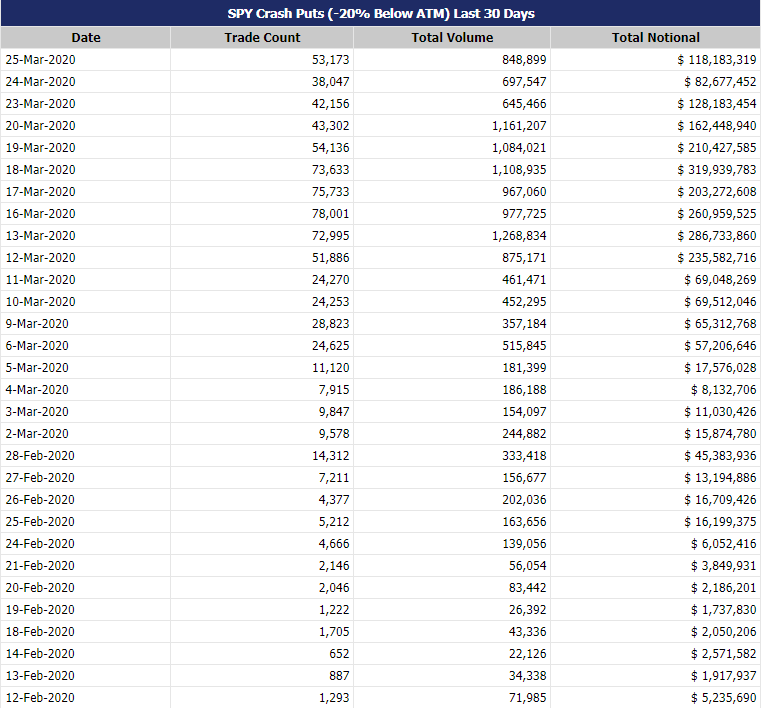Select notional value $ 1,737,830
The width and height of the screenshot is (761, 708).
point(655,609)
